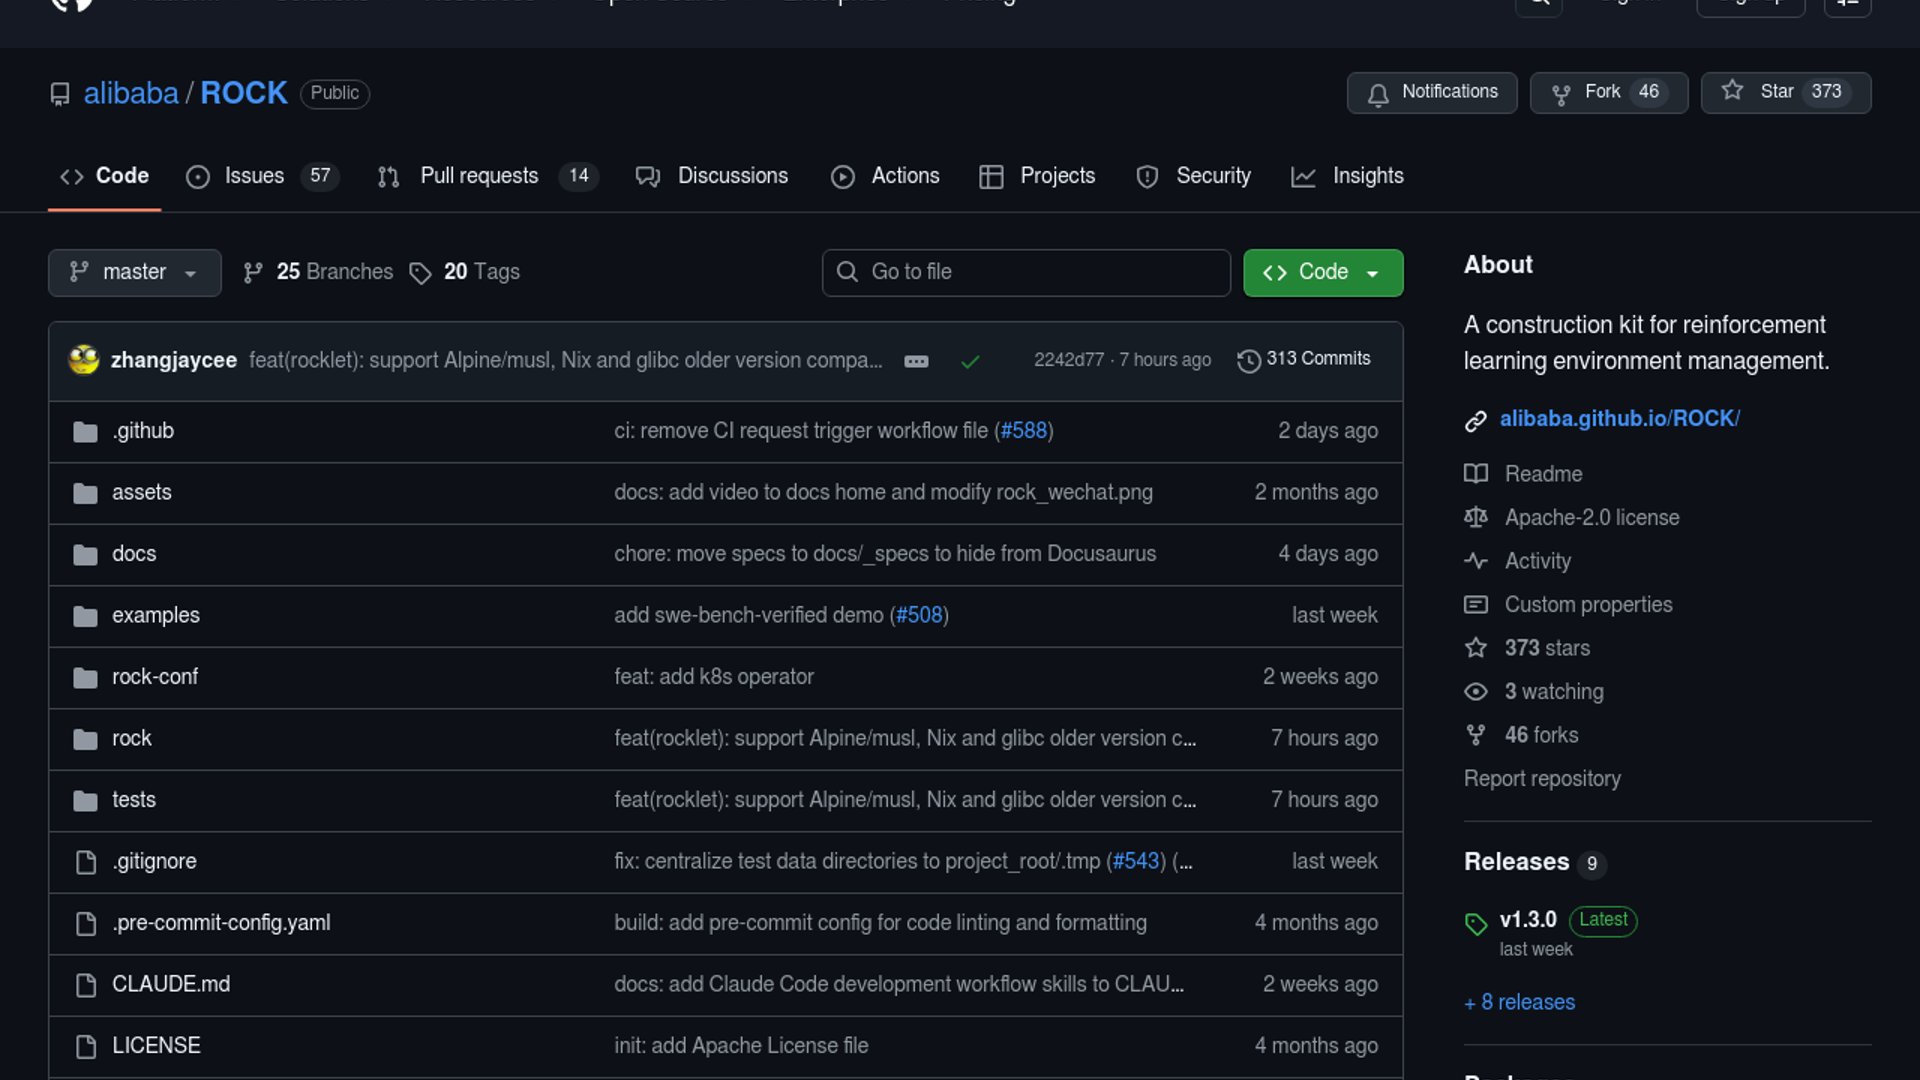Screen dimensions: 1920x1080
Task: View the 25 Branches list
Action: tap(333, 272)
